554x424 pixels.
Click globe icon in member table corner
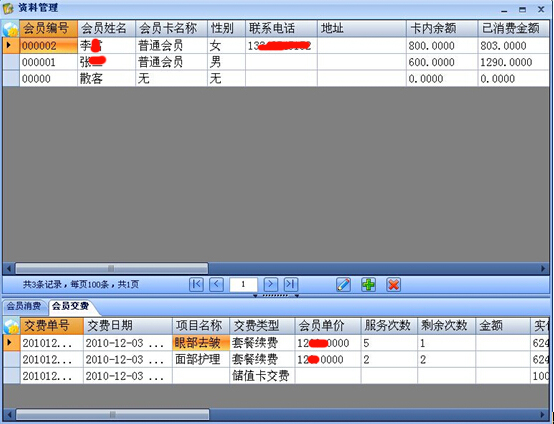point(11,29)
